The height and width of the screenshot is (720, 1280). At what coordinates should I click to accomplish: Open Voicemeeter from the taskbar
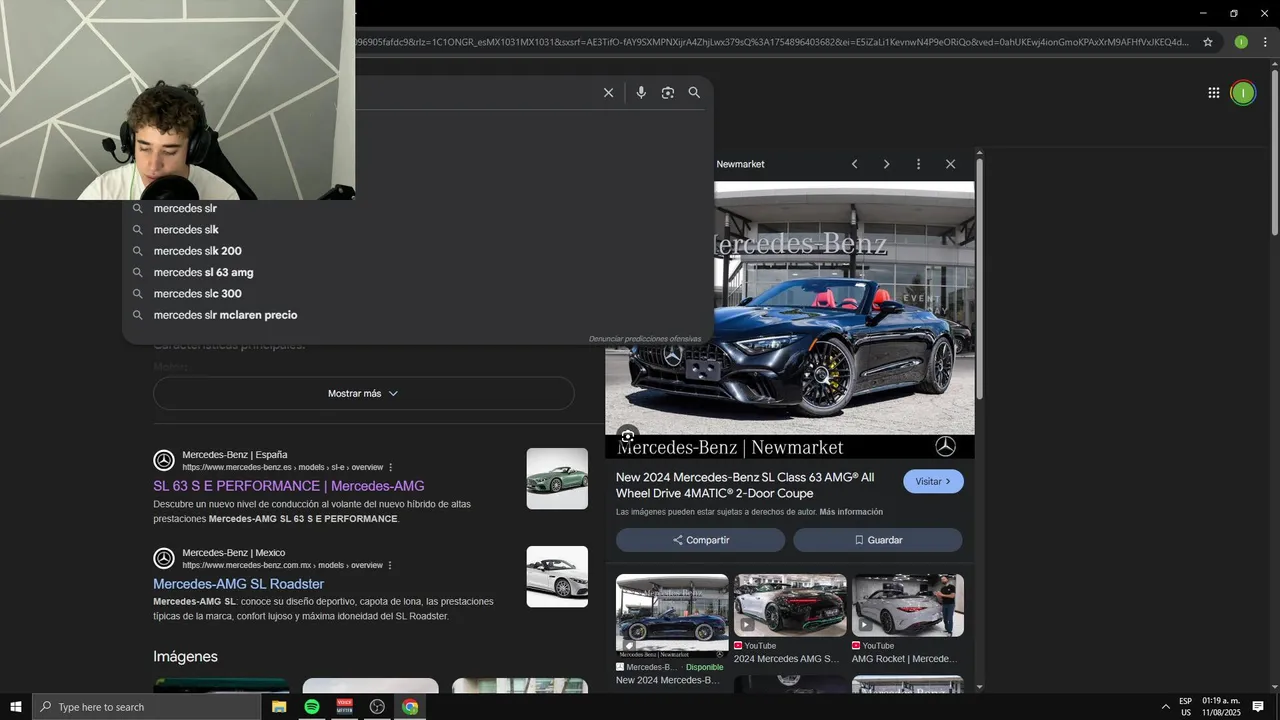click(345, 707)
